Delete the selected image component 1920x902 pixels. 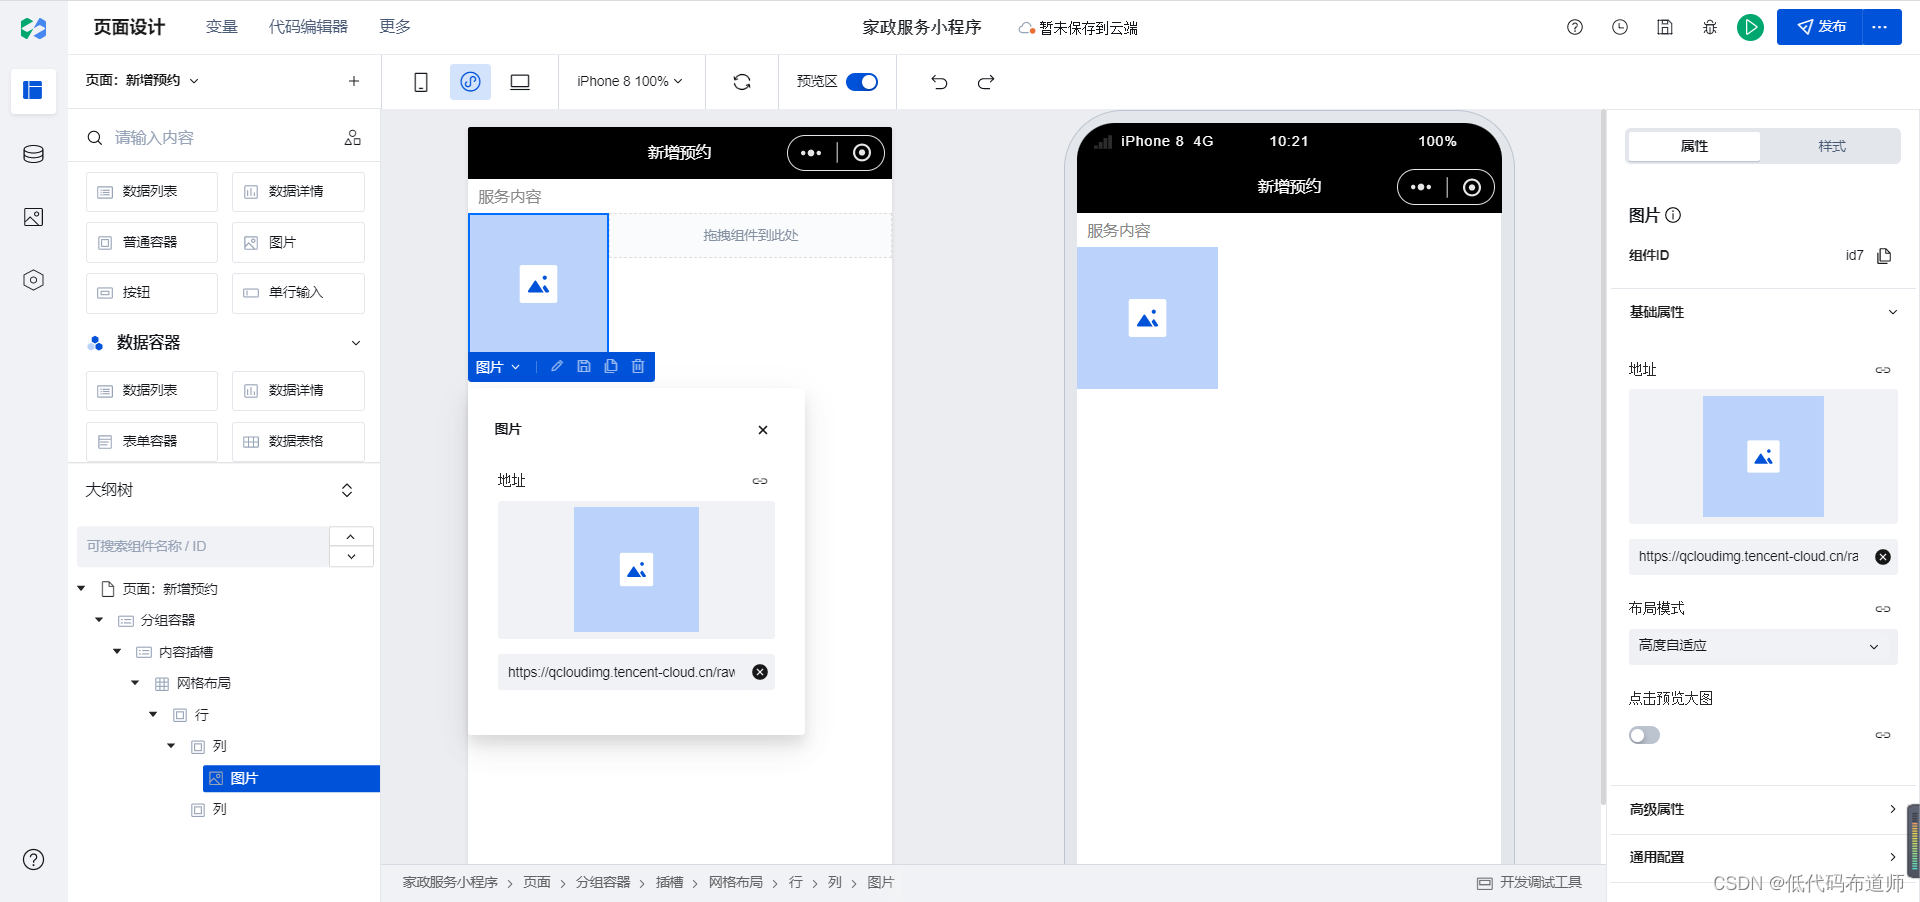tap(638, 366)
